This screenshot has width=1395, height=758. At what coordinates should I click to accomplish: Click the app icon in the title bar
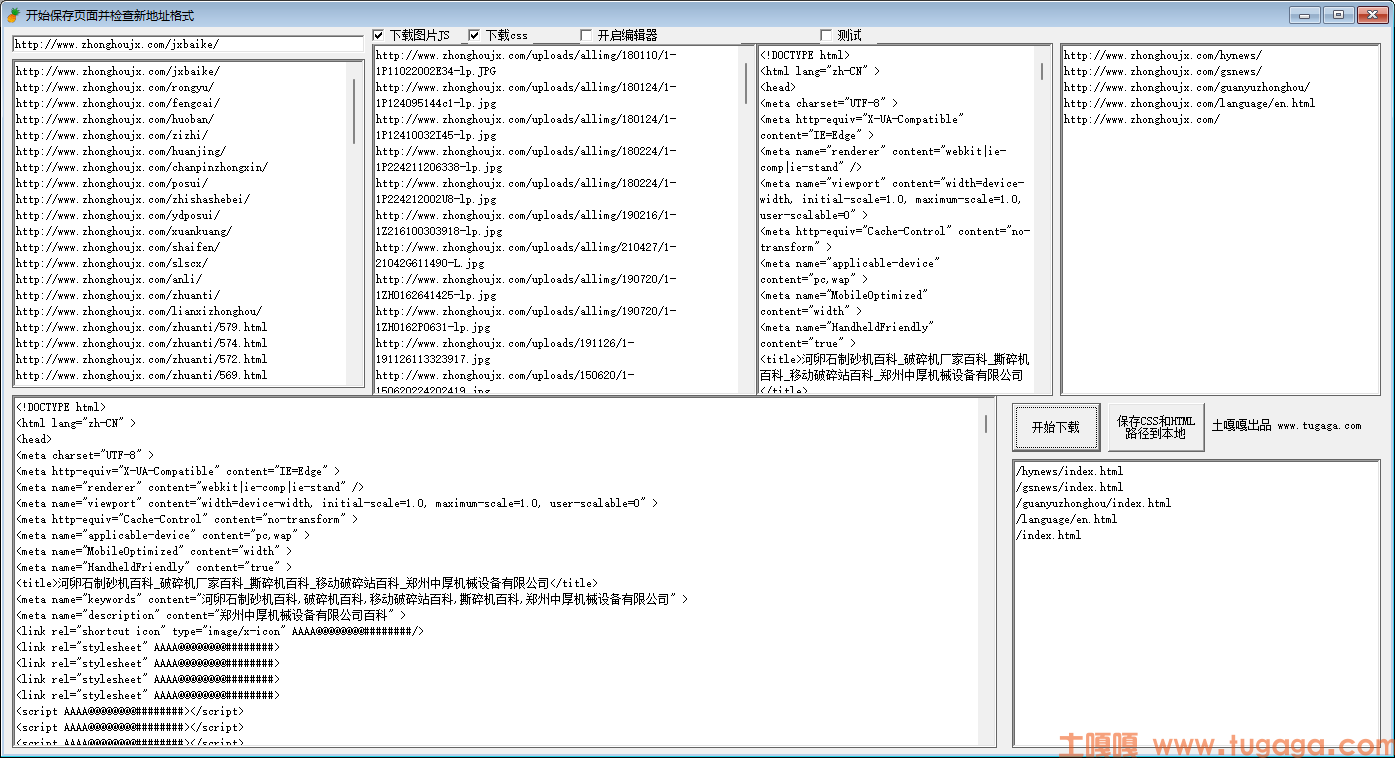[x=13, y=15]
